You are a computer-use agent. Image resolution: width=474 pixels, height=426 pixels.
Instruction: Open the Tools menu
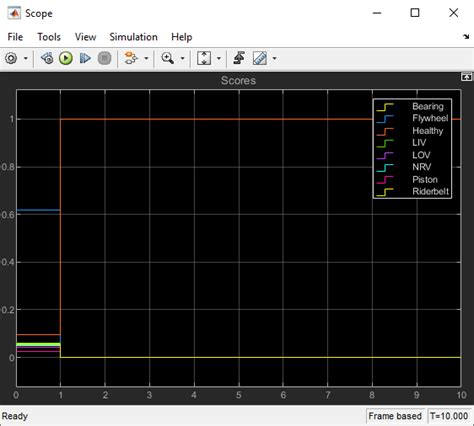click(49, 37)
